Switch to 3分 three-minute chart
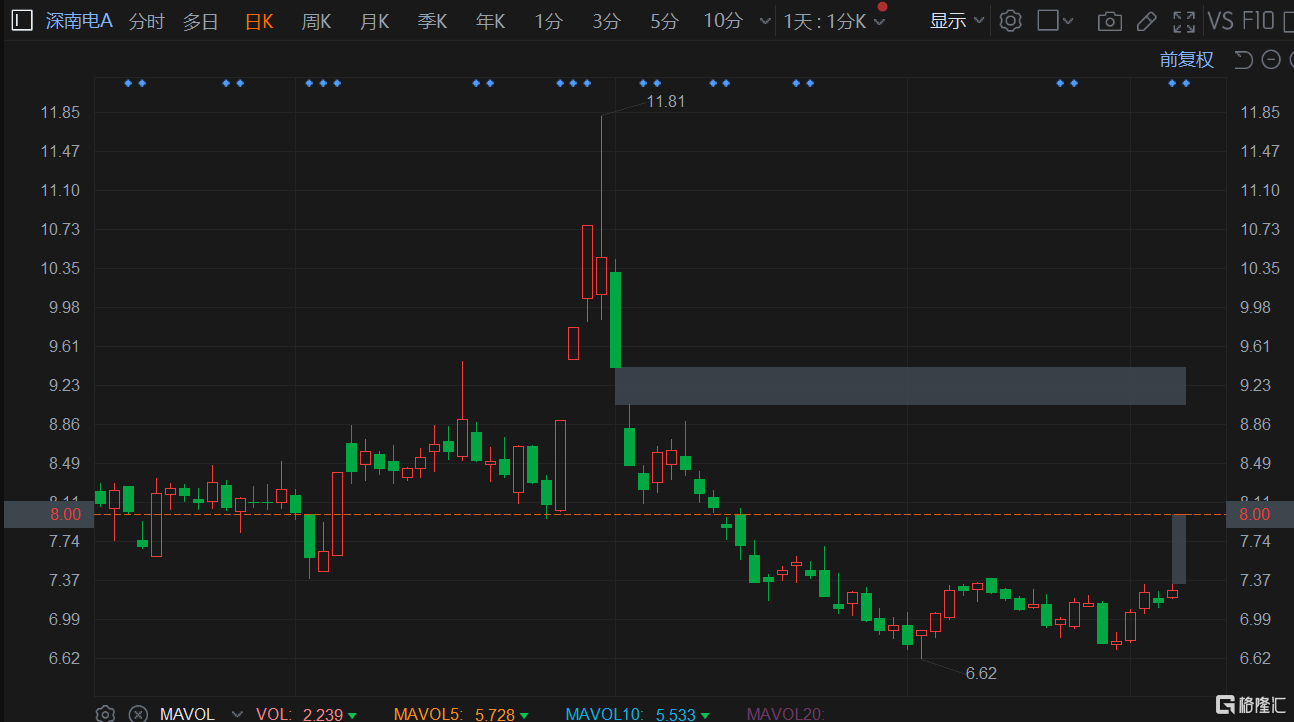This screenshot has height=722, width=1294. 606,21
